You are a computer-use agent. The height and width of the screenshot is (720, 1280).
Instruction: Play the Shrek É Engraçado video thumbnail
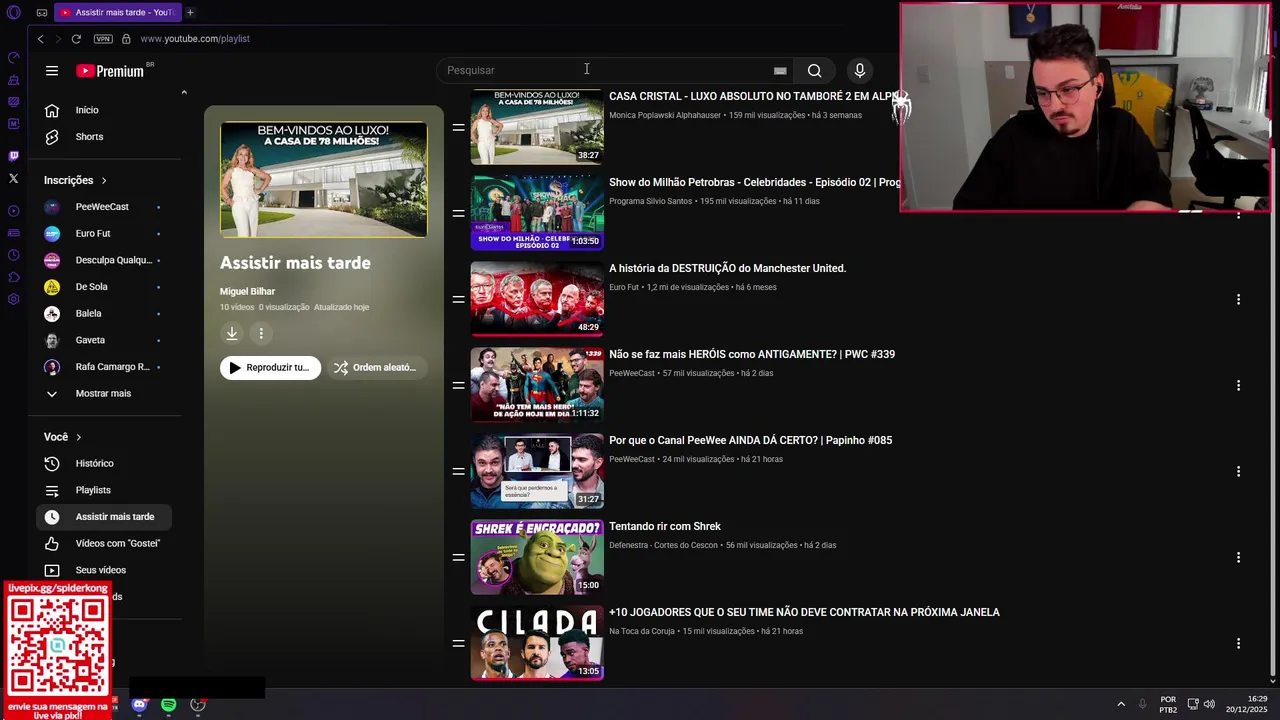pos(537,557)
